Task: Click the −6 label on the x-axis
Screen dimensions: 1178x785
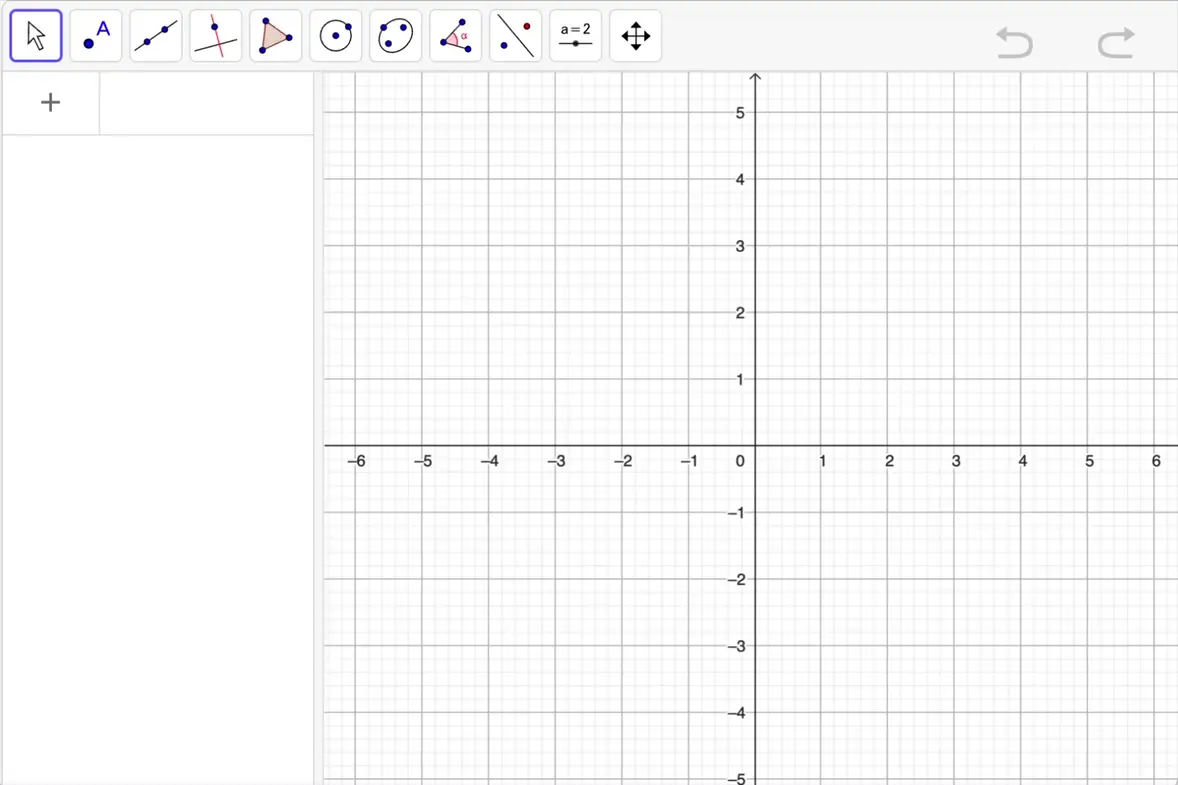Action: click(356, 461)
